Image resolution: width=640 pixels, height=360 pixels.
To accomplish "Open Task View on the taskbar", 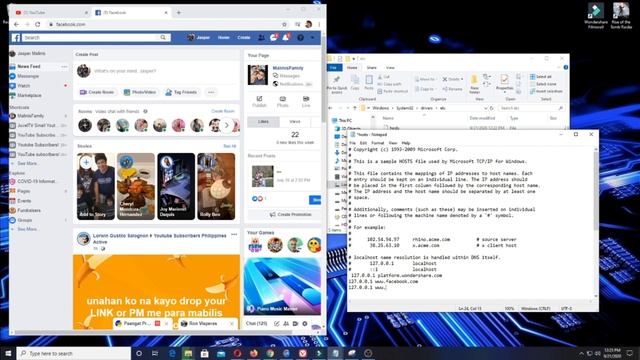I will click(155, 353).
